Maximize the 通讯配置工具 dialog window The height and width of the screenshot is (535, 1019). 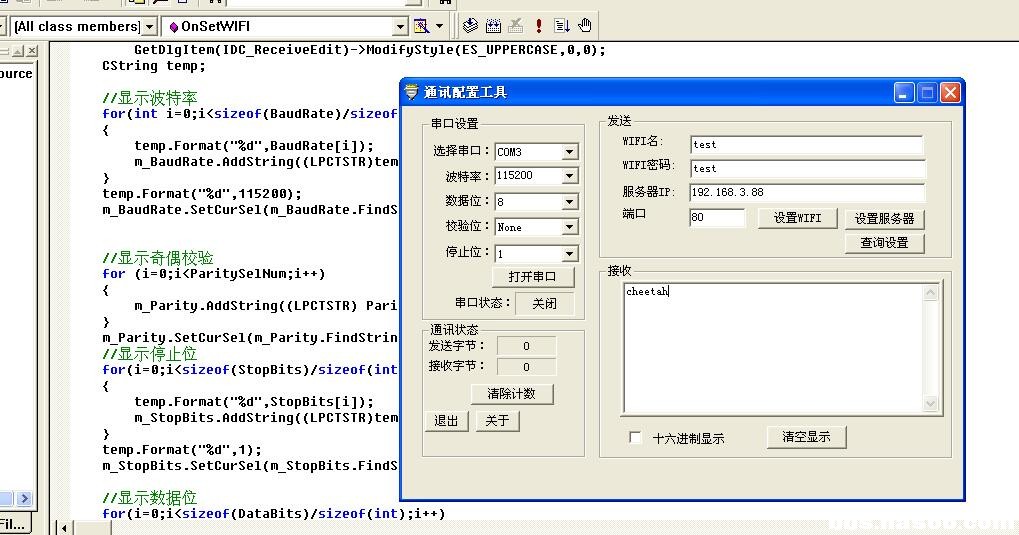[927, 92]
